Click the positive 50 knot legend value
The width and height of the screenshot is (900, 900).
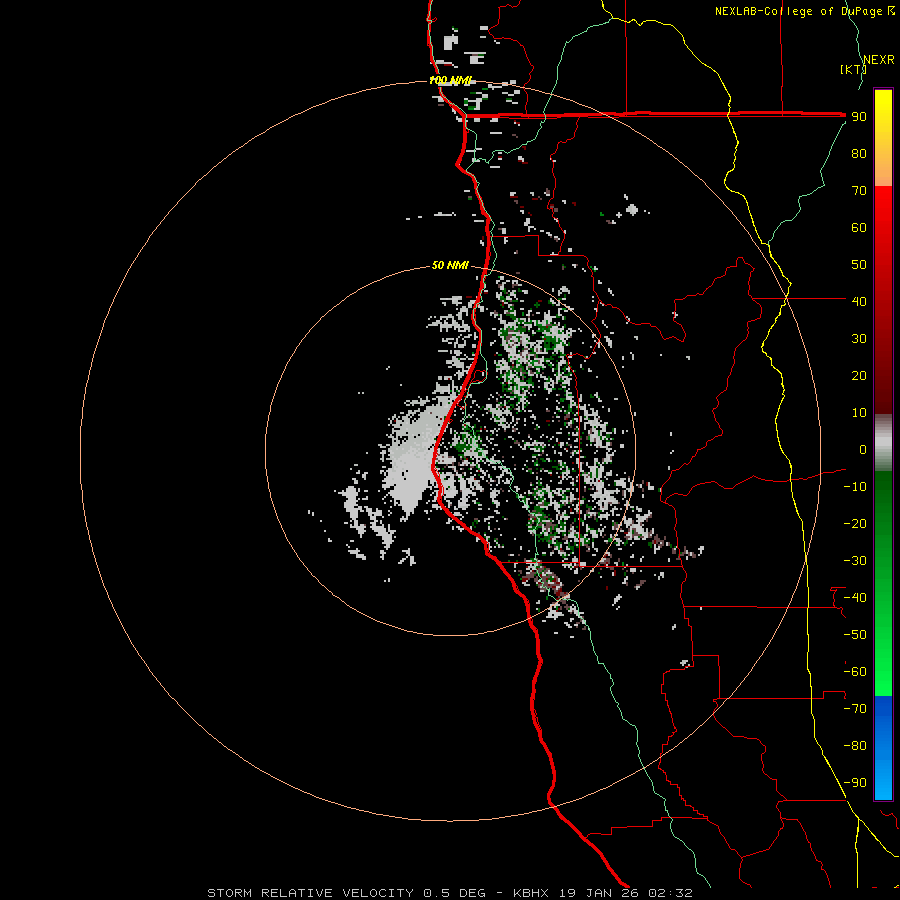[859, 265]
